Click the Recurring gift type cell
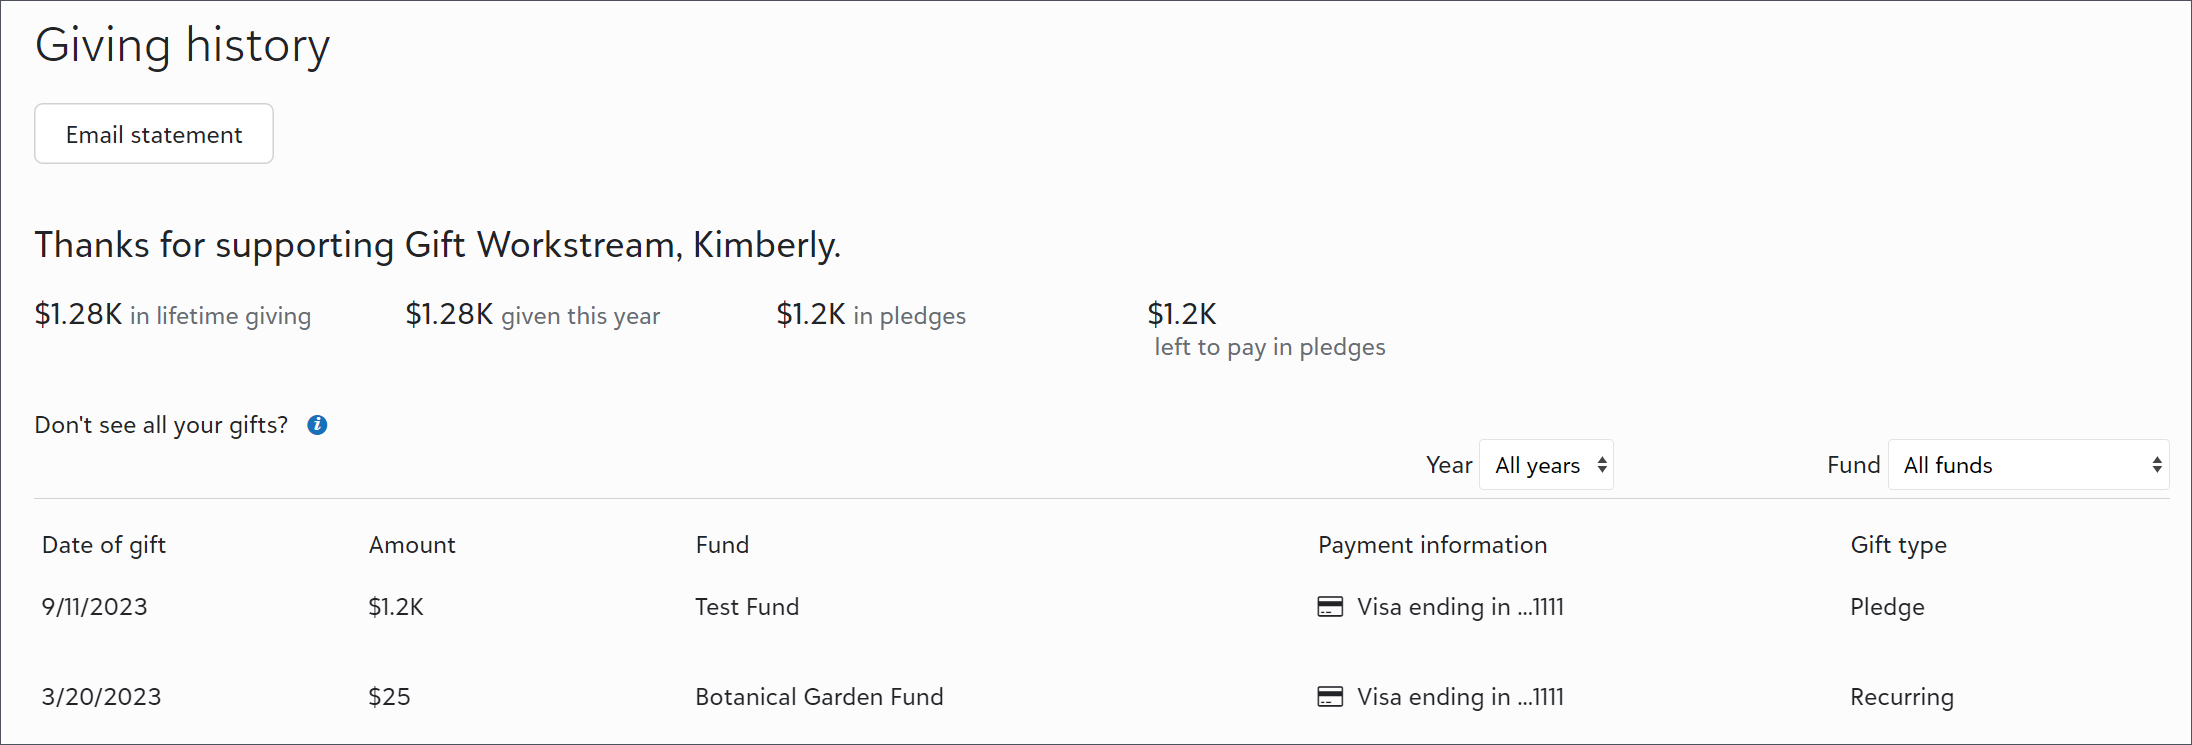Image resolution: width=2192 pixels, height=745 pixels. click(x=1901, y=697)
